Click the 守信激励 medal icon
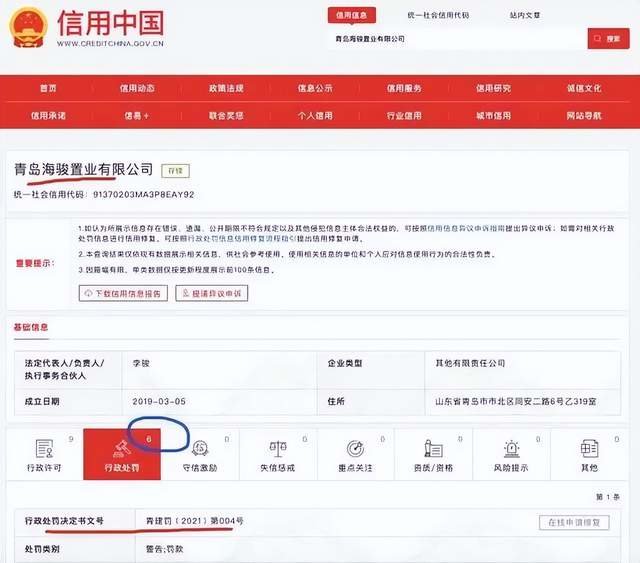640x563 pixels. [x=200, y=449]
